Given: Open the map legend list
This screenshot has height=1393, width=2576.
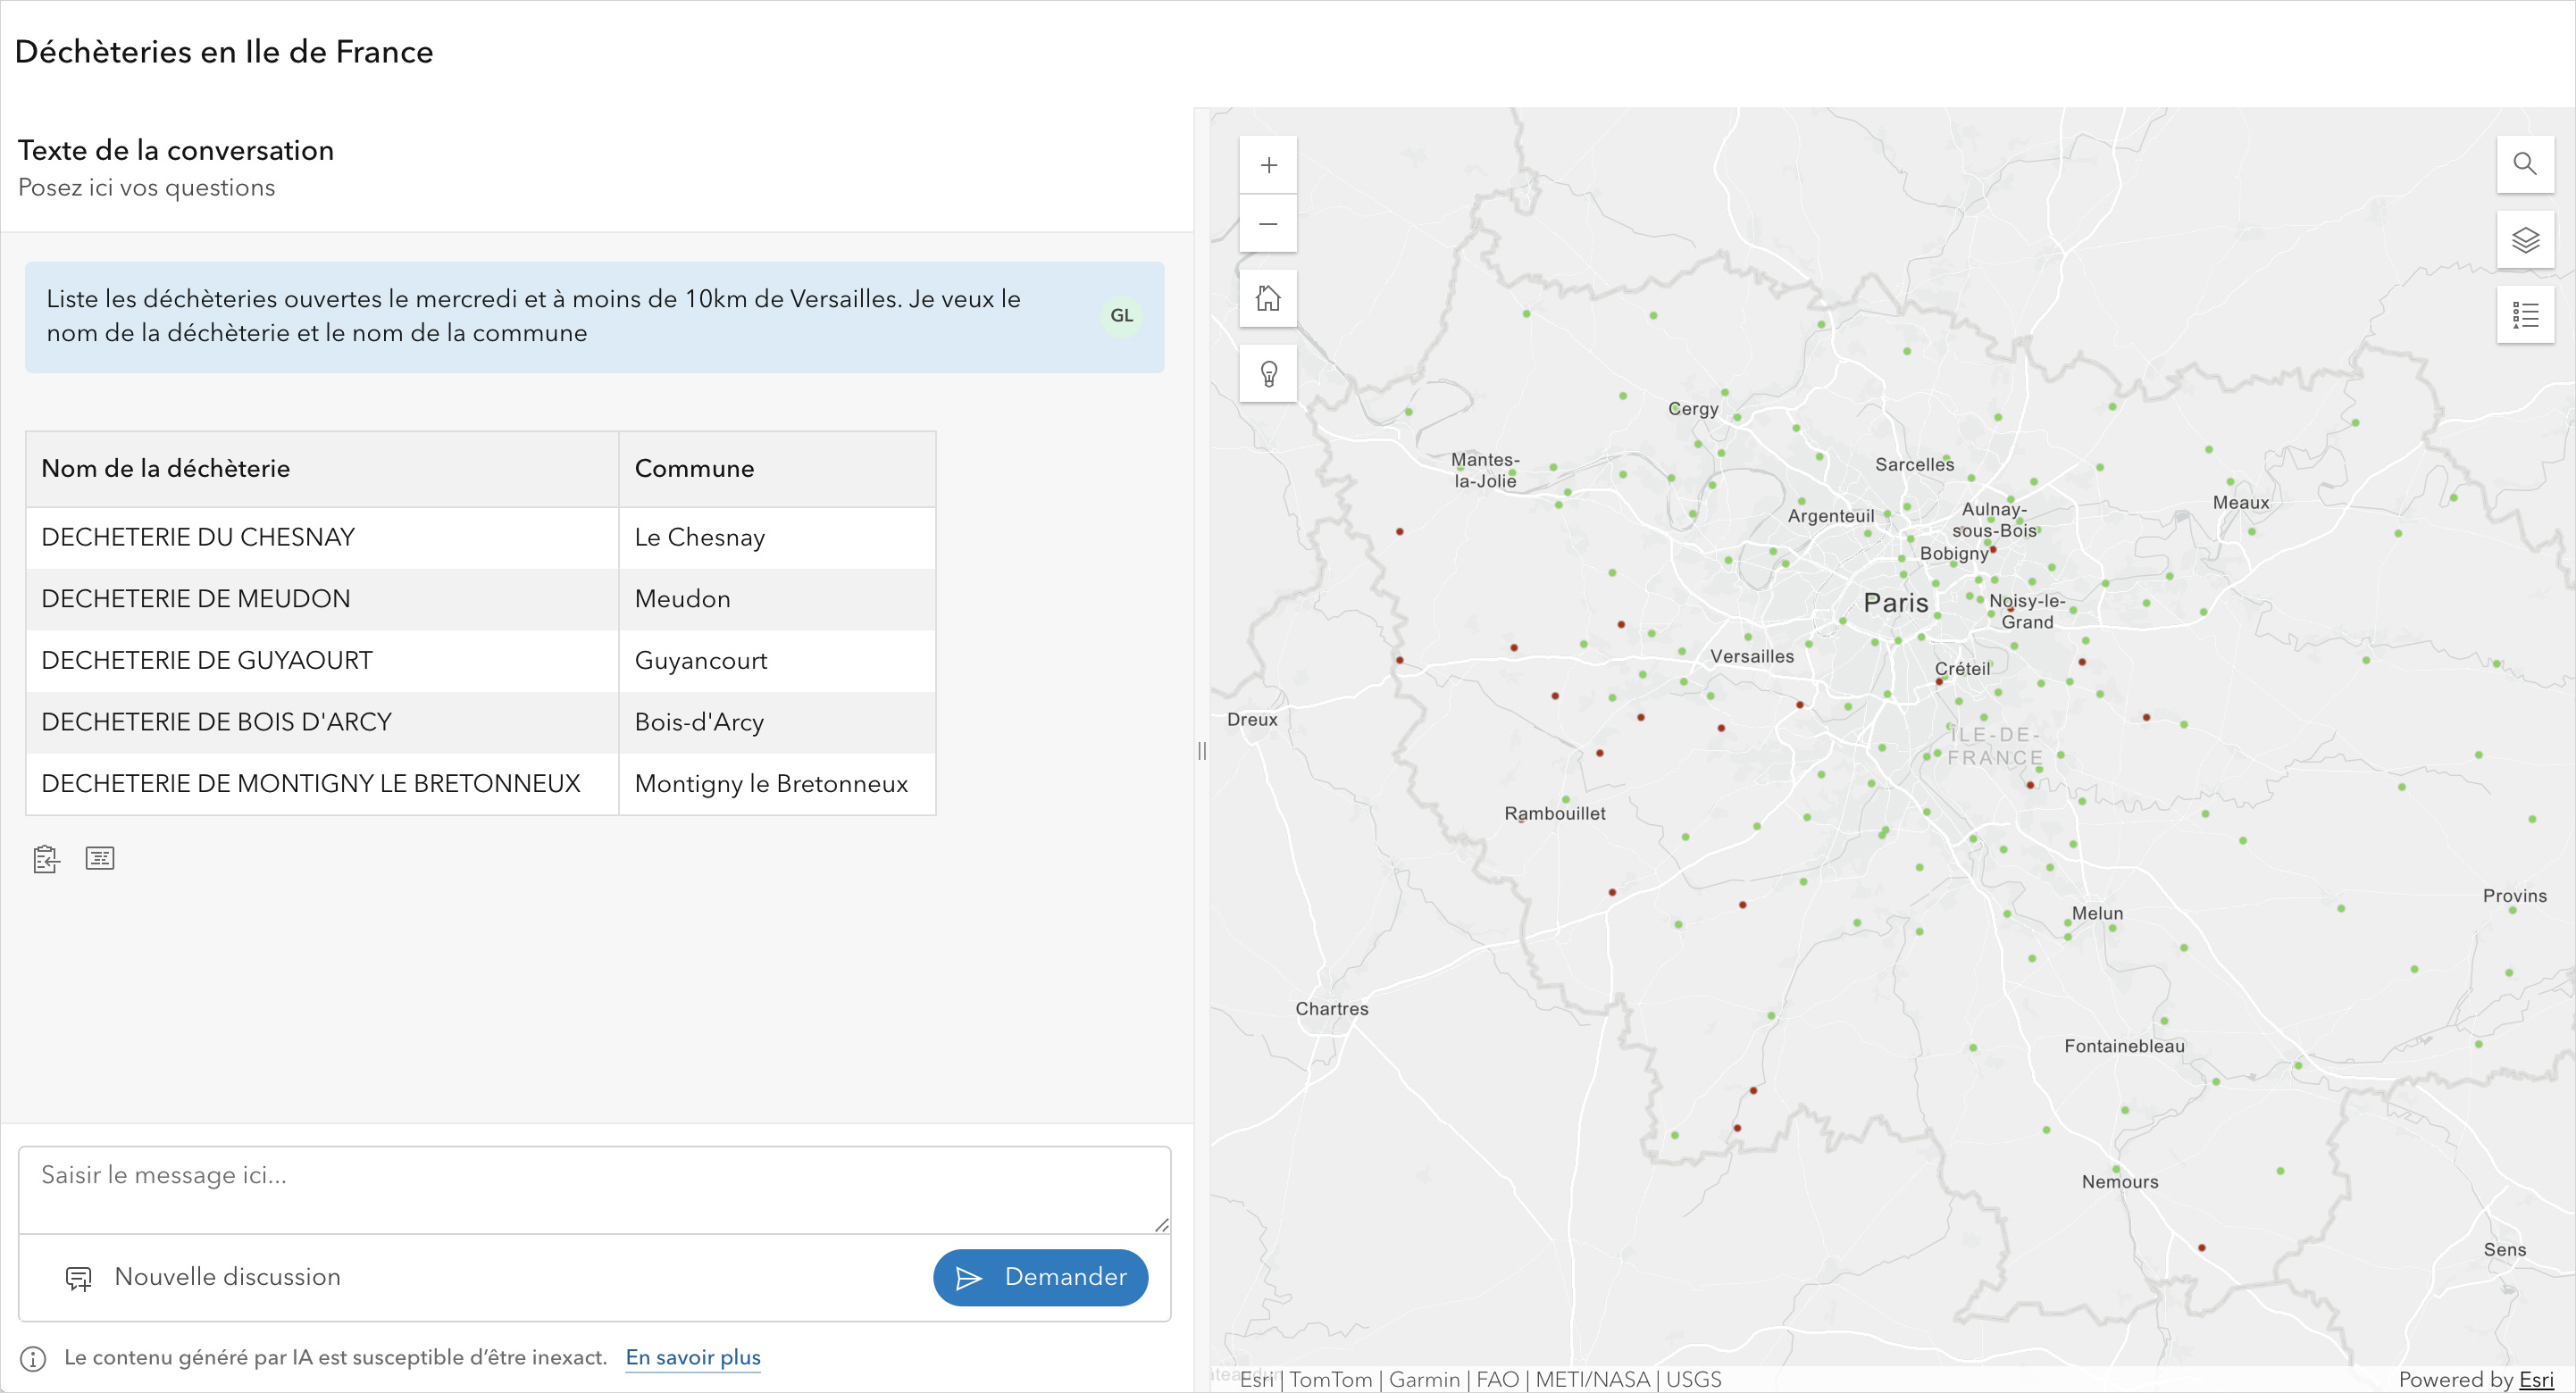Looking at the screenshot, I should pos(2525,316).
